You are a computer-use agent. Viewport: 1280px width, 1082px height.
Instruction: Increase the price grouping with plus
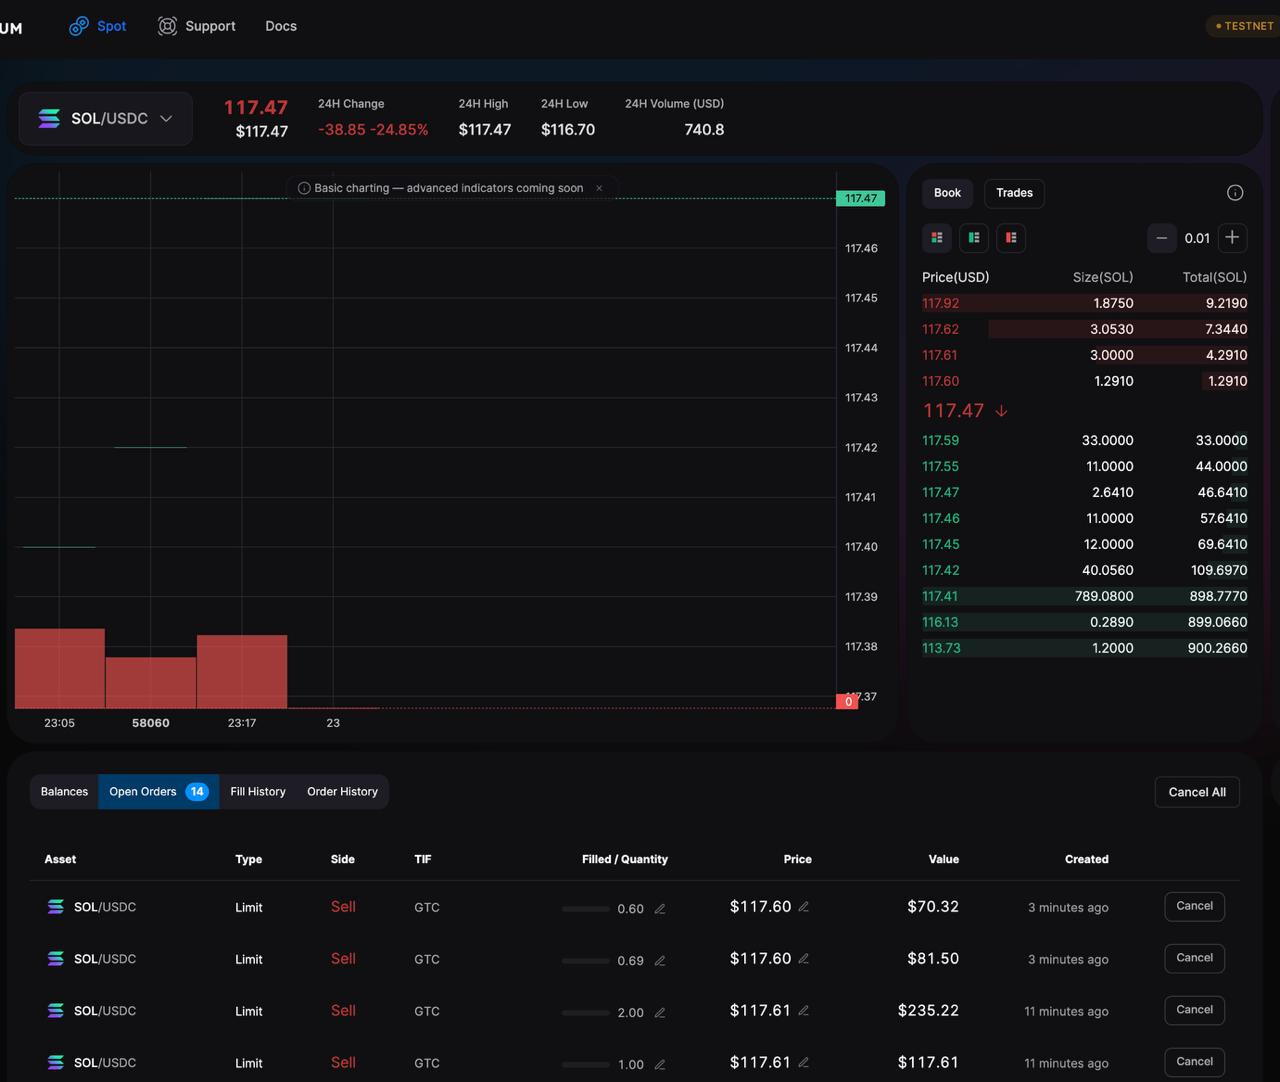tap(1232, 238)
